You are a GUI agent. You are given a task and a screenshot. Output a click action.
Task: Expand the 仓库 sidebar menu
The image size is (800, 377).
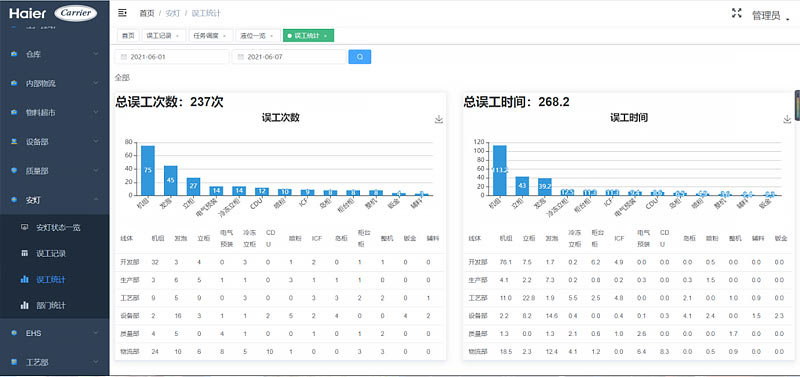[x=55, y=54]
